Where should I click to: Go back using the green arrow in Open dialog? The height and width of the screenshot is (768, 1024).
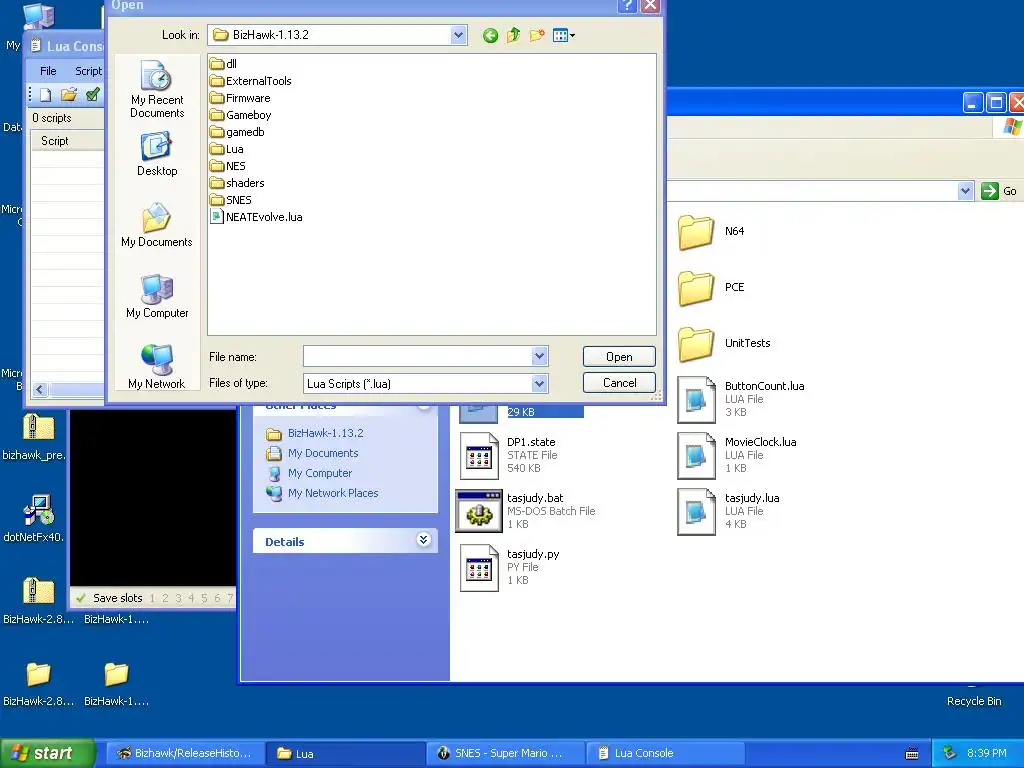490,35
